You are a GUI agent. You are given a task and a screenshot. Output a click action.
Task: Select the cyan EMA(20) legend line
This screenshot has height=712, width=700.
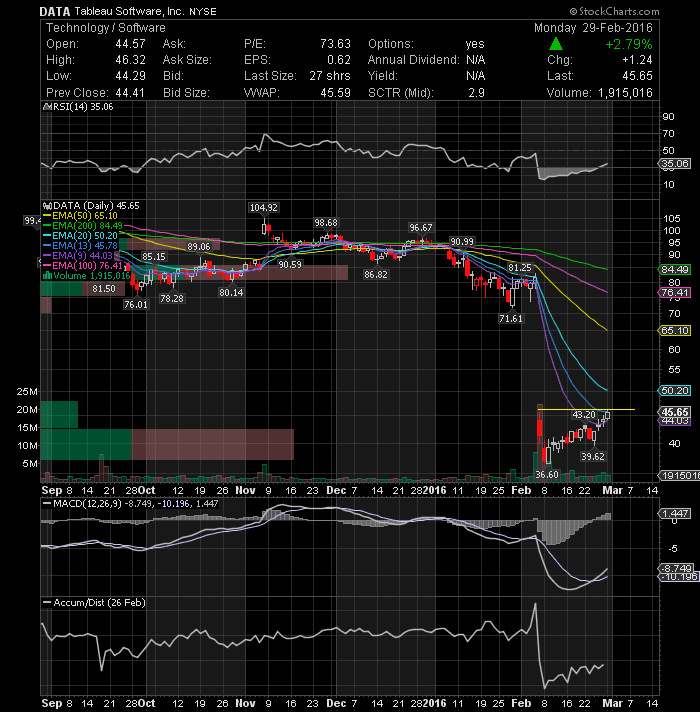[47, 236]
